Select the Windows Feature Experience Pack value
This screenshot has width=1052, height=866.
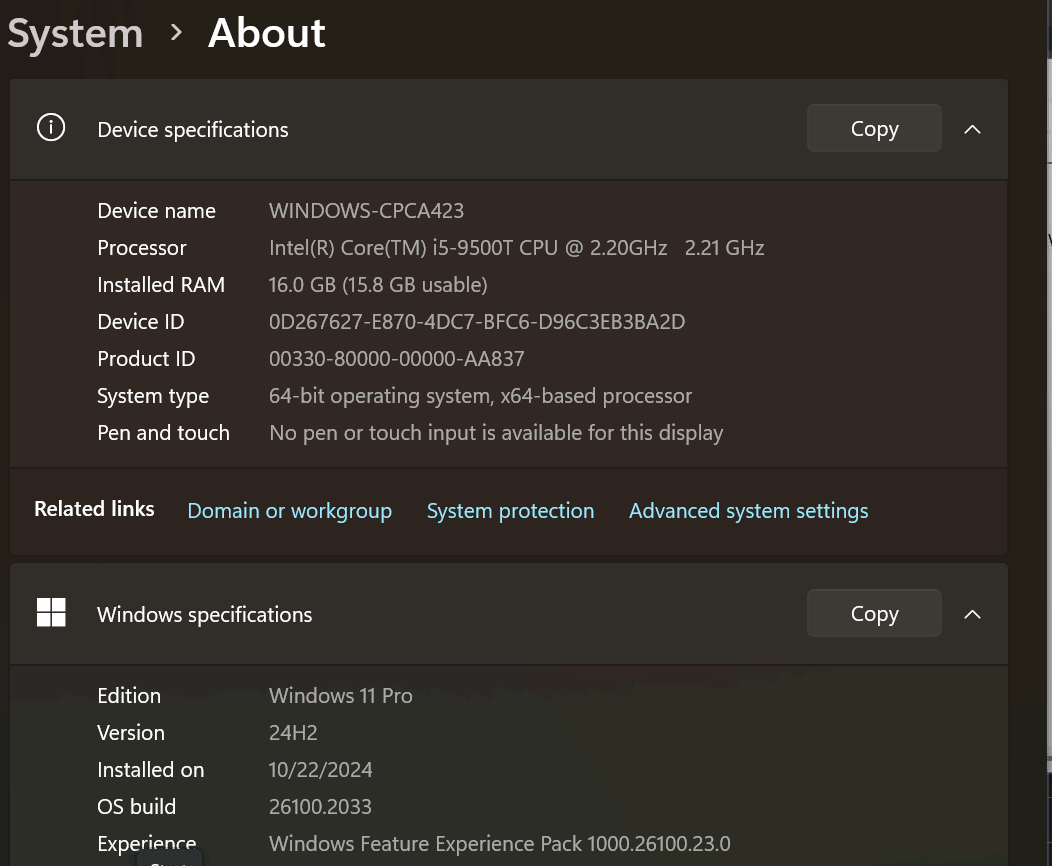[500, 844]
